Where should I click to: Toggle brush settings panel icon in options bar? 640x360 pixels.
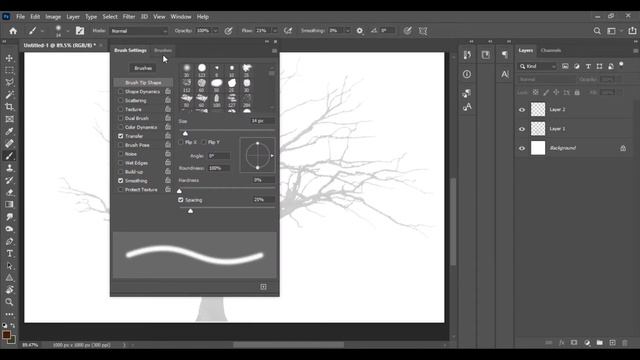coord(80,31)
